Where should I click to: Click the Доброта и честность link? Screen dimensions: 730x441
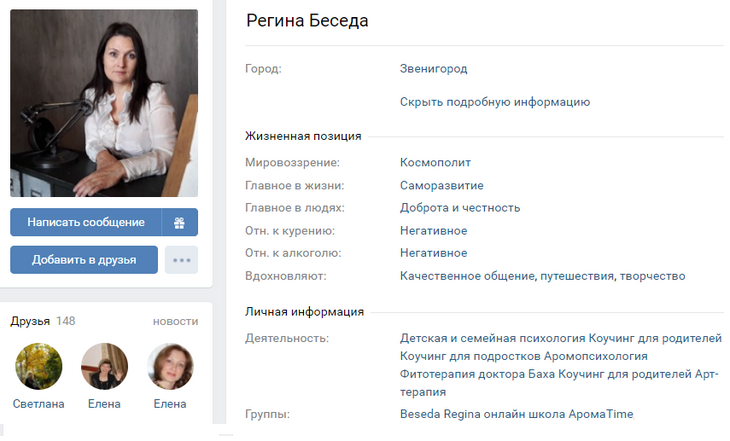pos(460,208)
